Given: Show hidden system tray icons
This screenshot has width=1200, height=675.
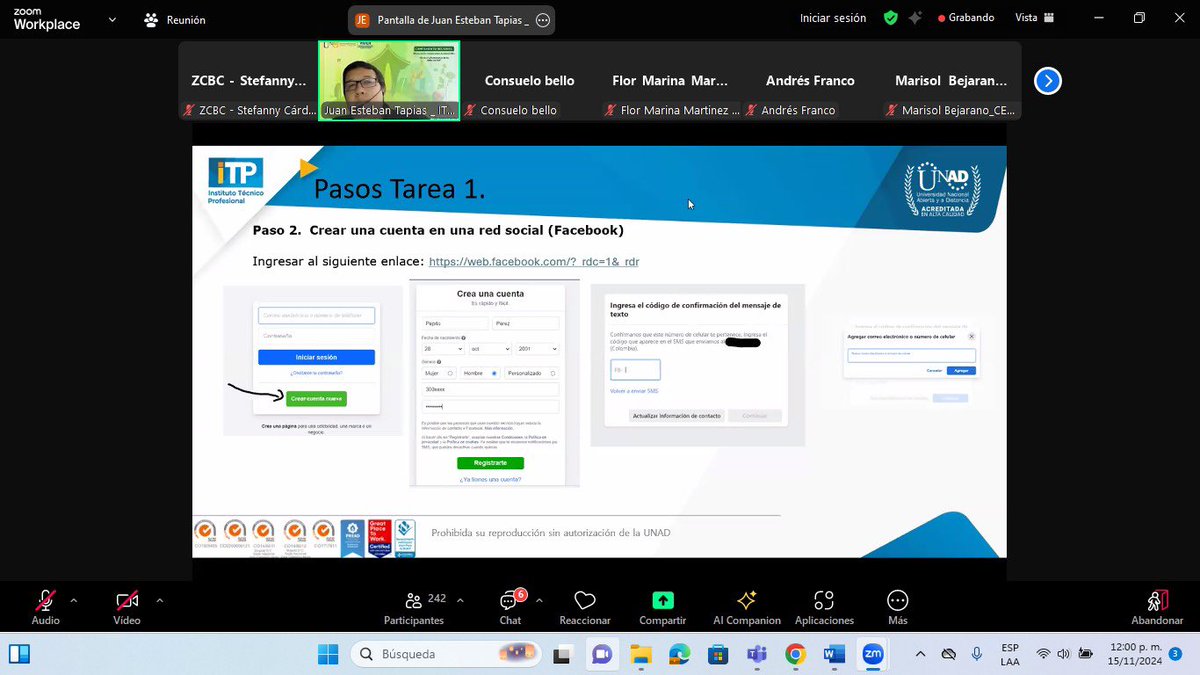Looking at the screenshot, I should coord(920,654).
